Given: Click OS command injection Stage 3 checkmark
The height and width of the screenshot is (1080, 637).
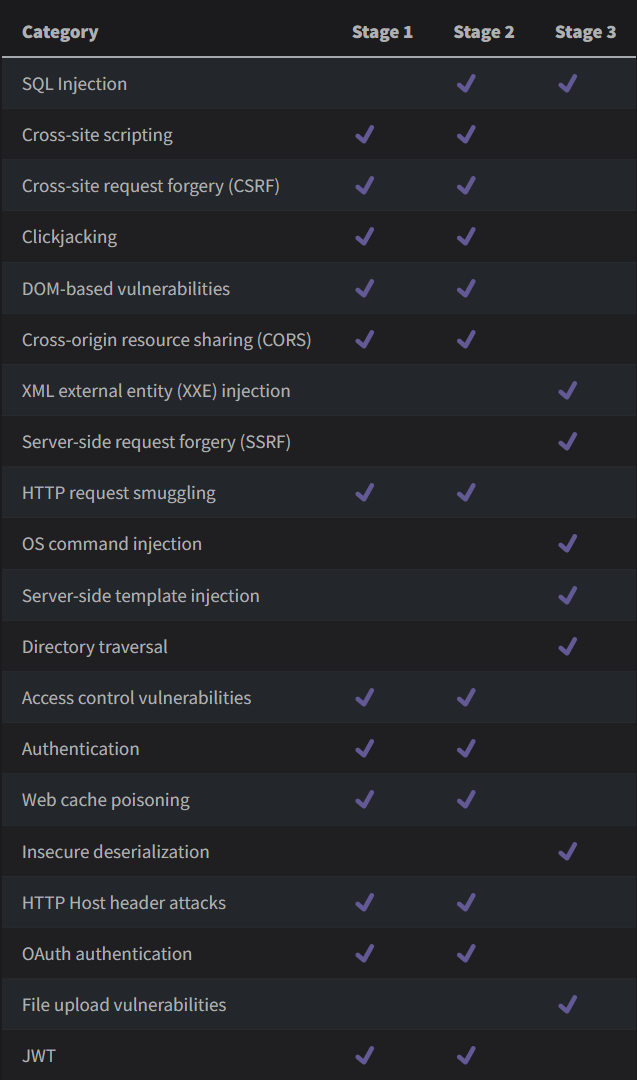Looking at the screenshot, I should 568,544.
